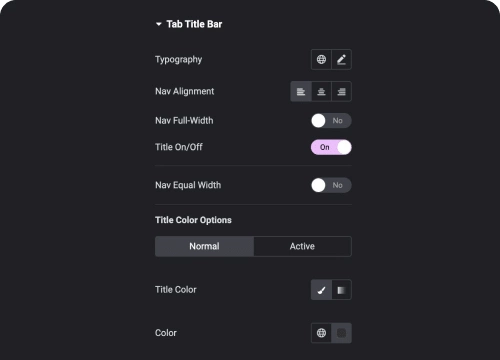Image resolution: width=500 pixels, height=360 pixels.
Task: Set Nav Alignment to left
Action: click(x=301, y=91)
